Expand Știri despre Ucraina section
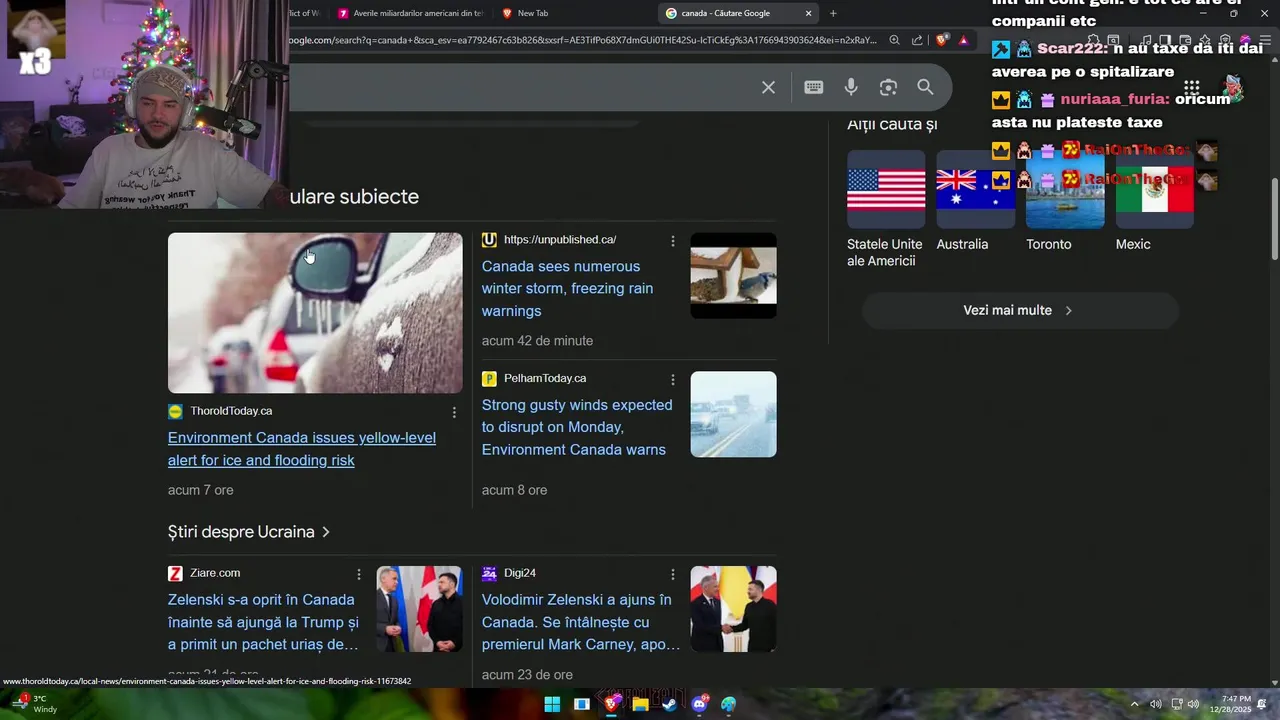This screenshot has width=1280, height=720. click(249, 532)
